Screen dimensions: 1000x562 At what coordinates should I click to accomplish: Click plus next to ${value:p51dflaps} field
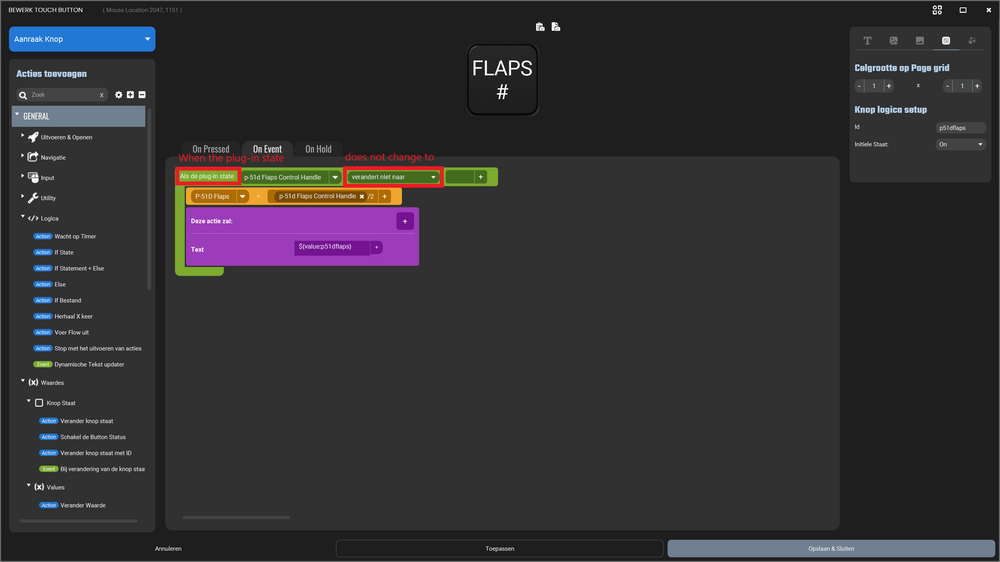376,248
